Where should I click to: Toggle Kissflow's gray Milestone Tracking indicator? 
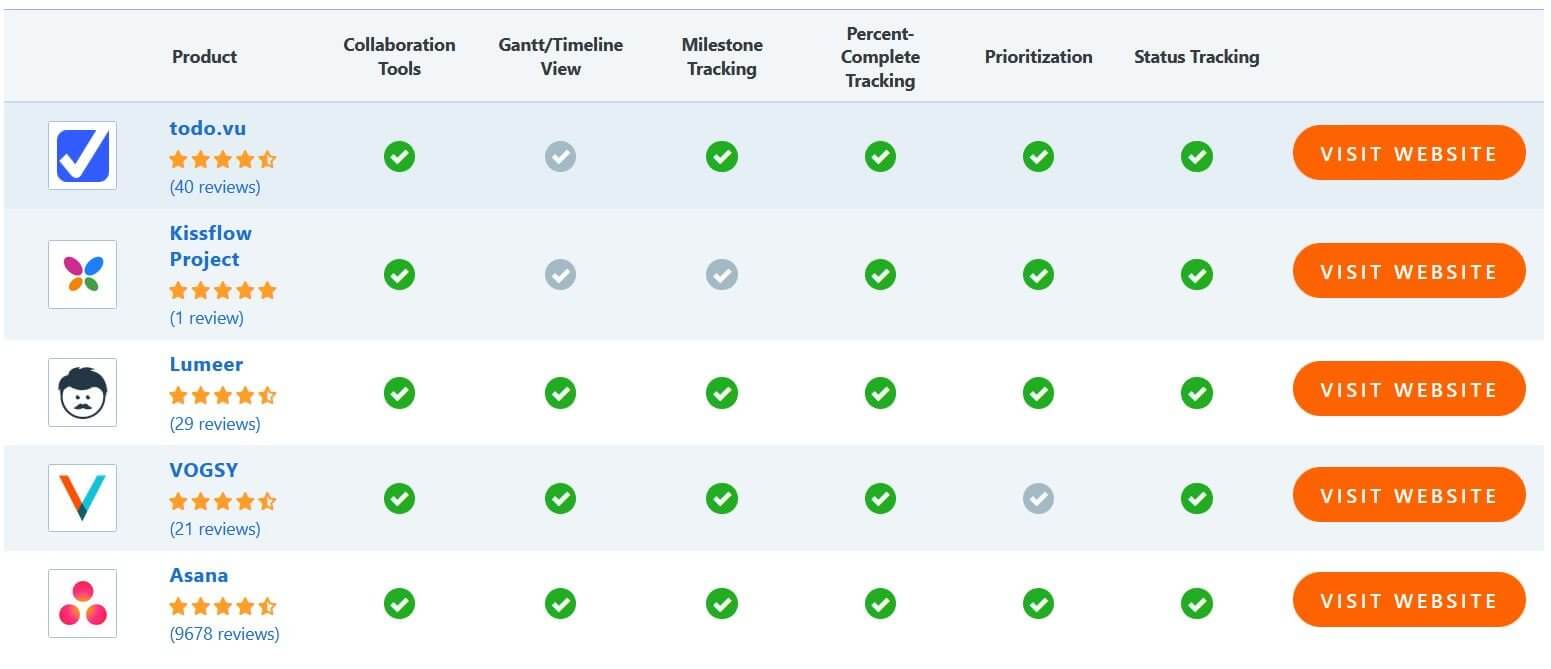[x=722, y=274]
